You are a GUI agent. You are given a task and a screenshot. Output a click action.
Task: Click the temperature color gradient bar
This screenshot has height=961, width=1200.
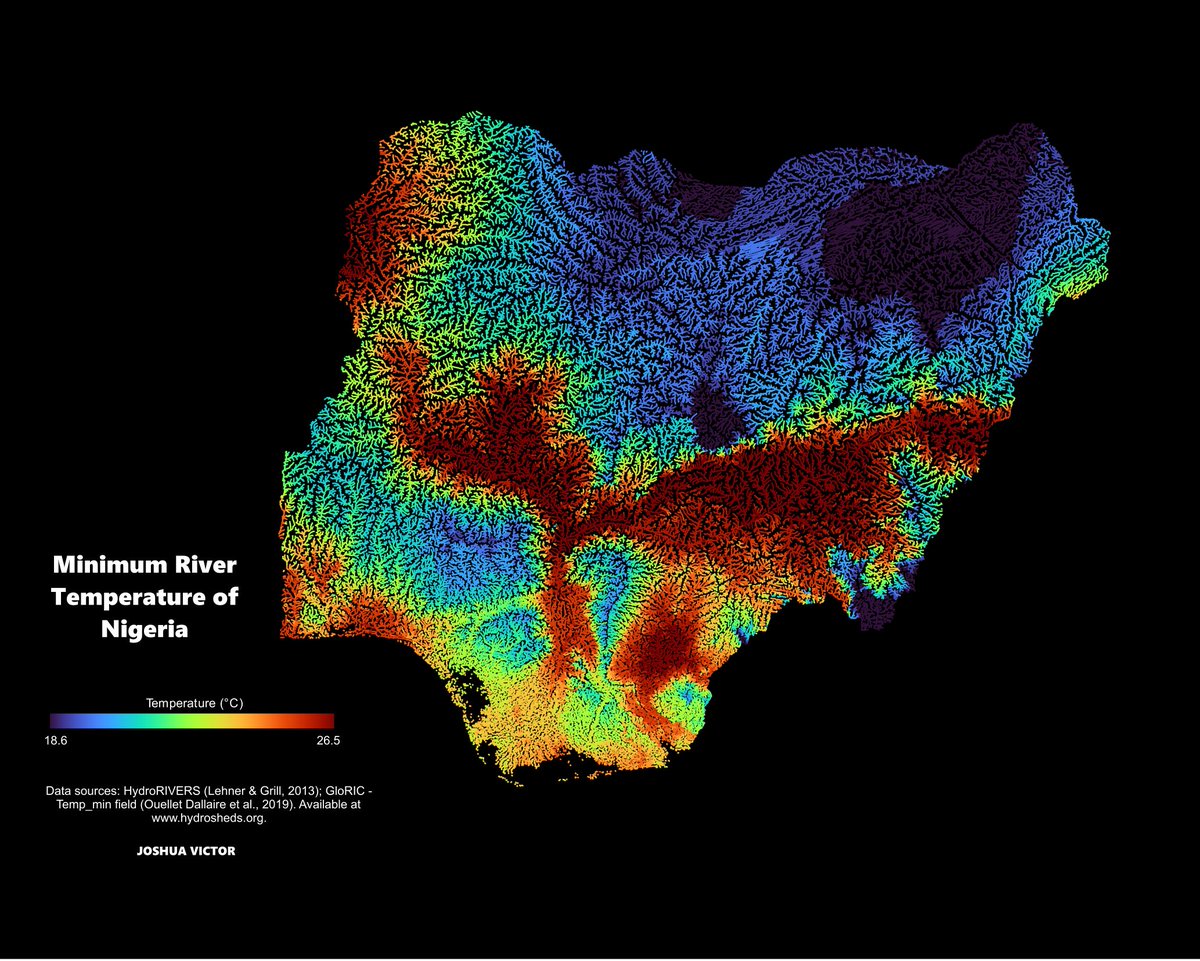tap(192, 720)
